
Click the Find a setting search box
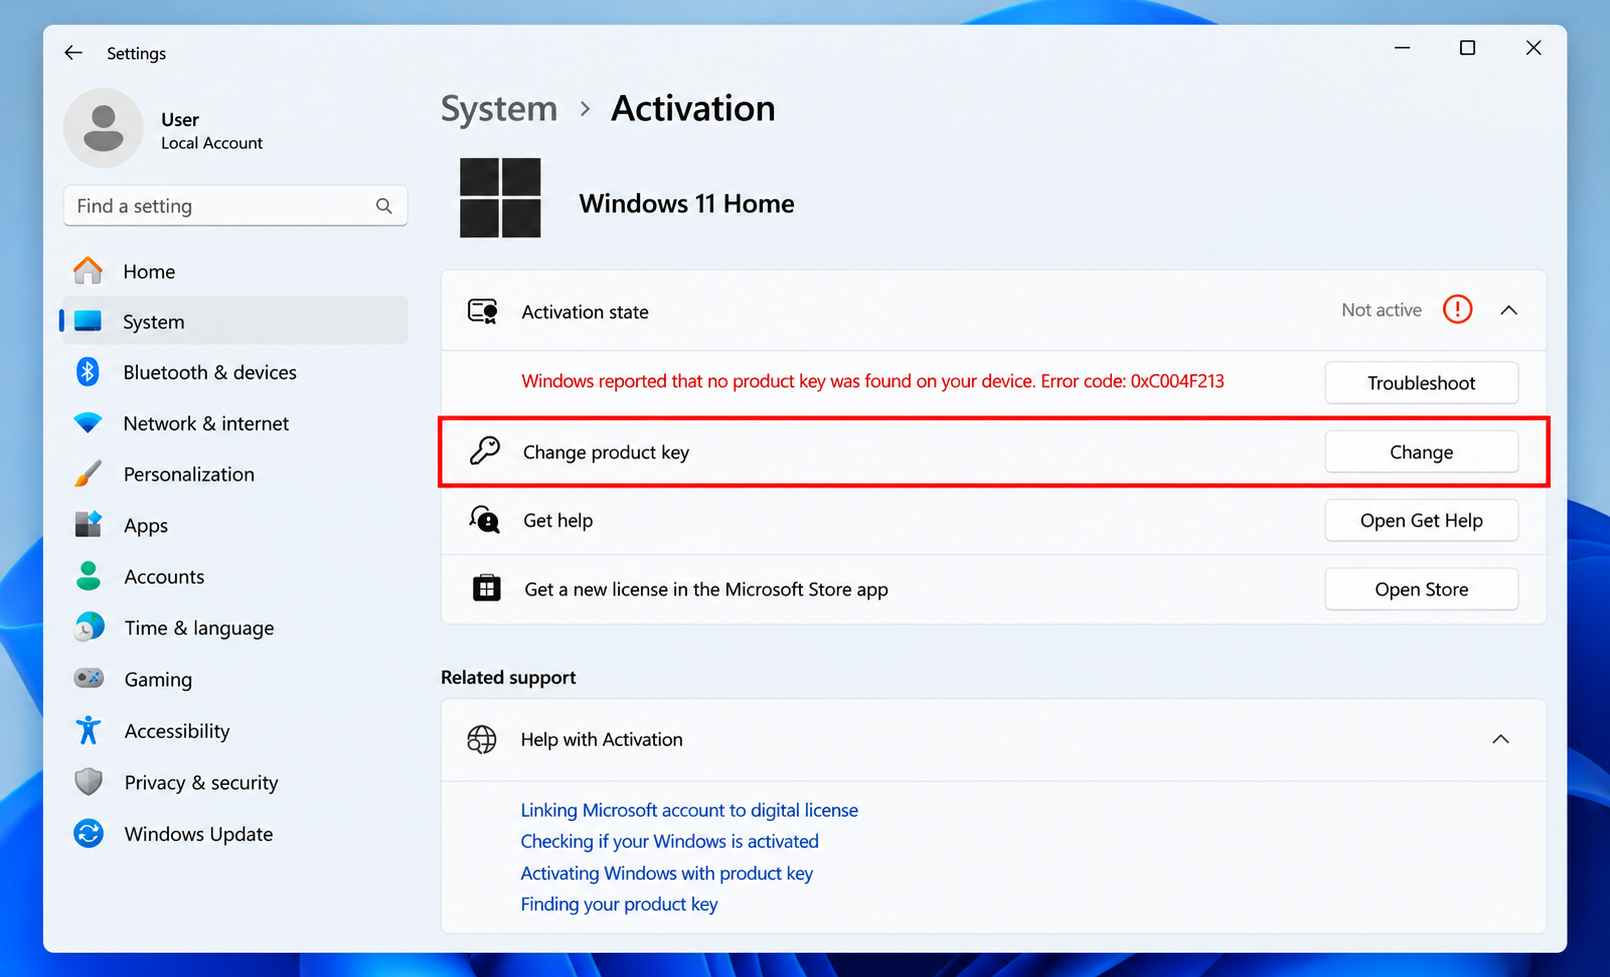235,205
